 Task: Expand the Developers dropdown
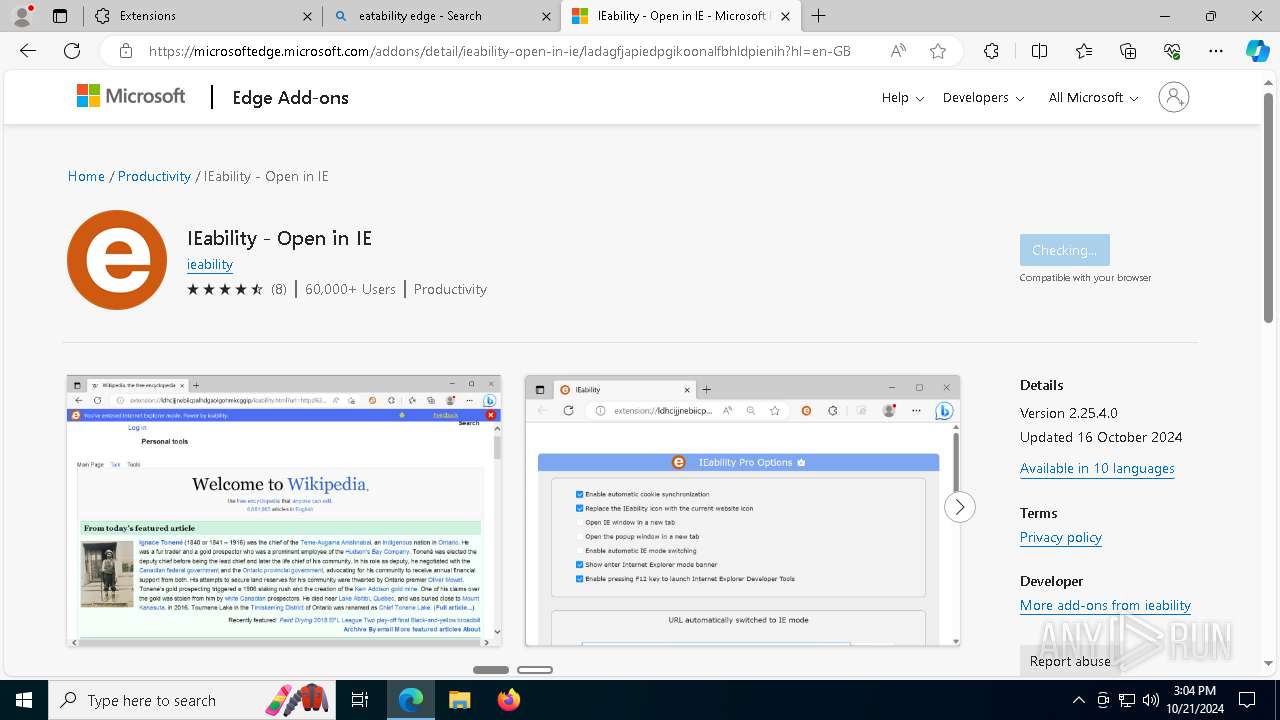983,97
